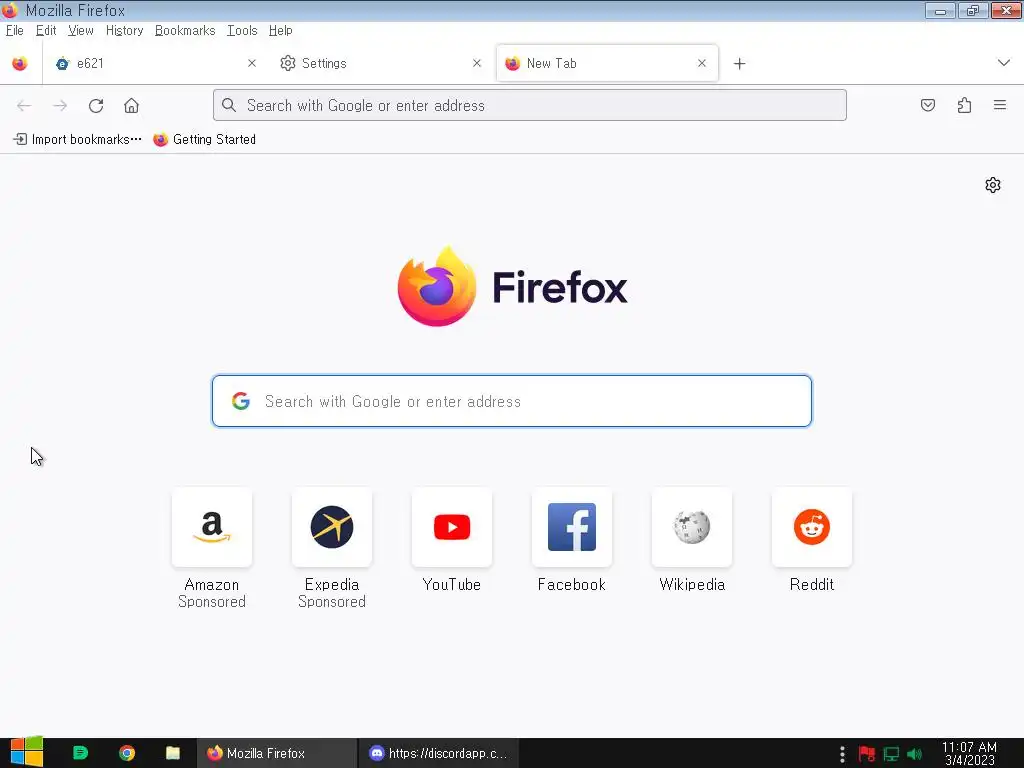Focus the address bar search field

tap(530, 105)
